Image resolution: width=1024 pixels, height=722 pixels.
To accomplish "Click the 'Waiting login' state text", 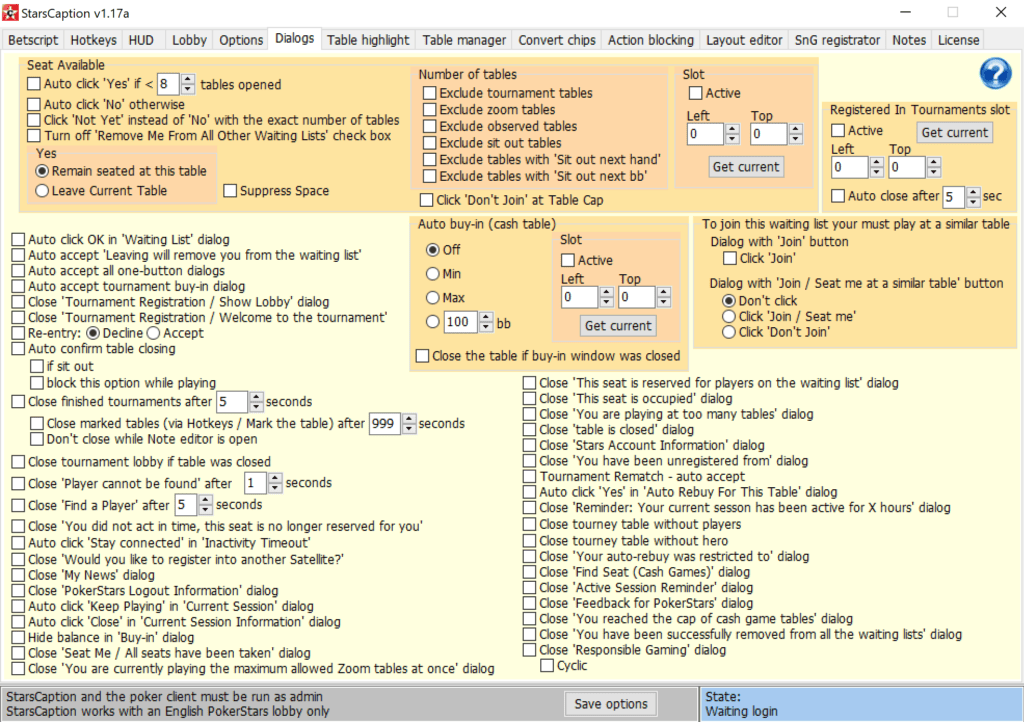I will (741, 711).
